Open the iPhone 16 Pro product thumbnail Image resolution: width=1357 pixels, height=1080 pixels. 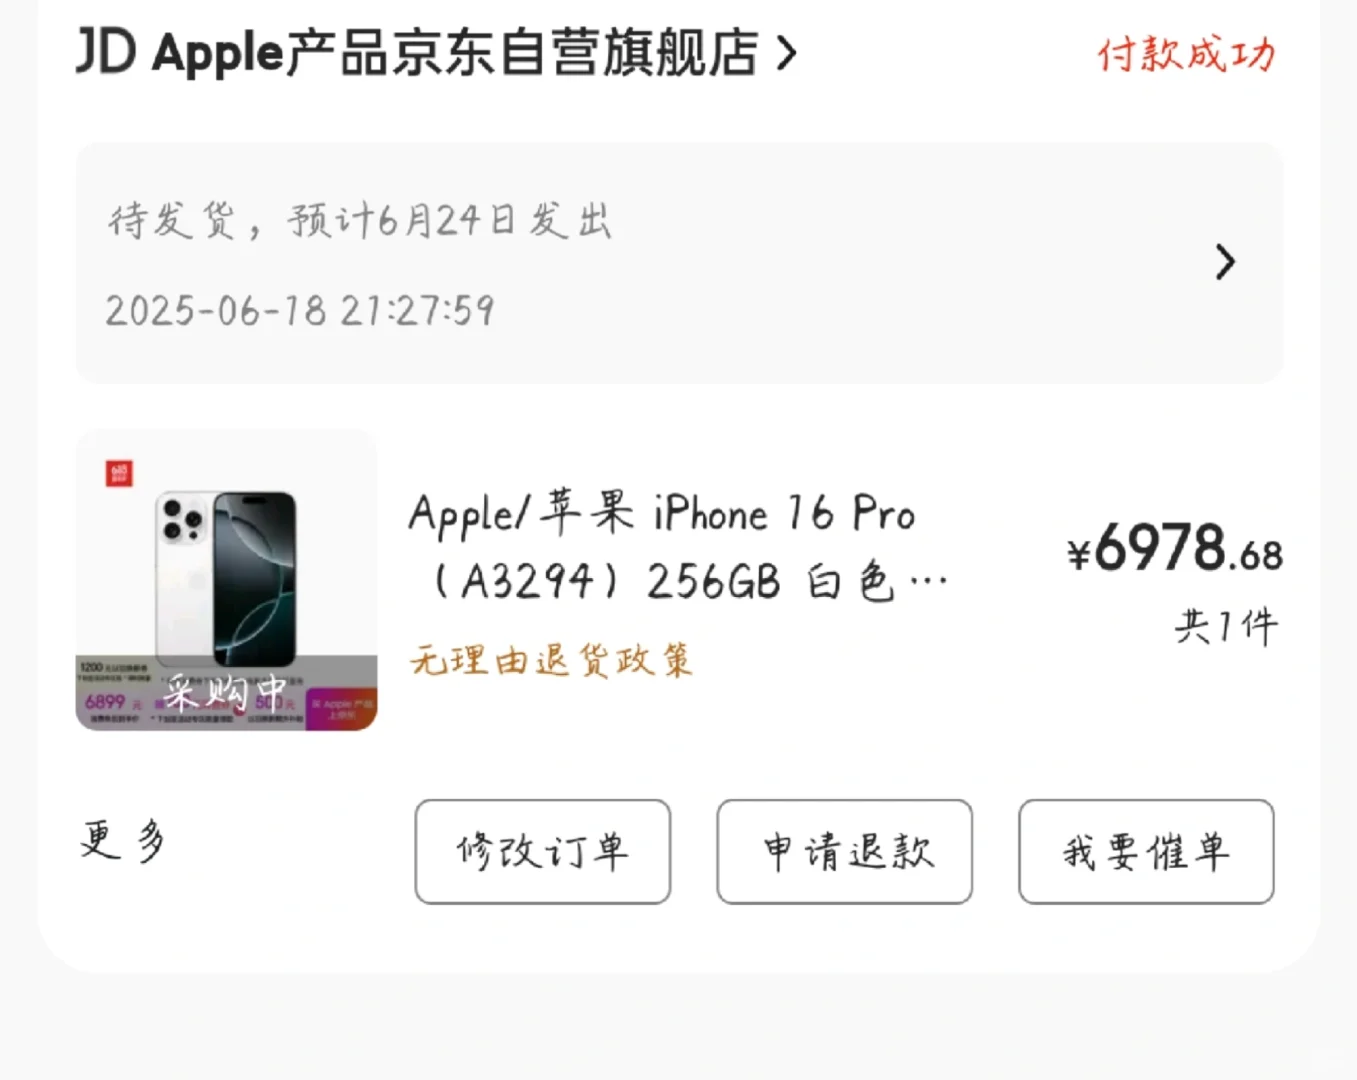(x=226, y=580)
